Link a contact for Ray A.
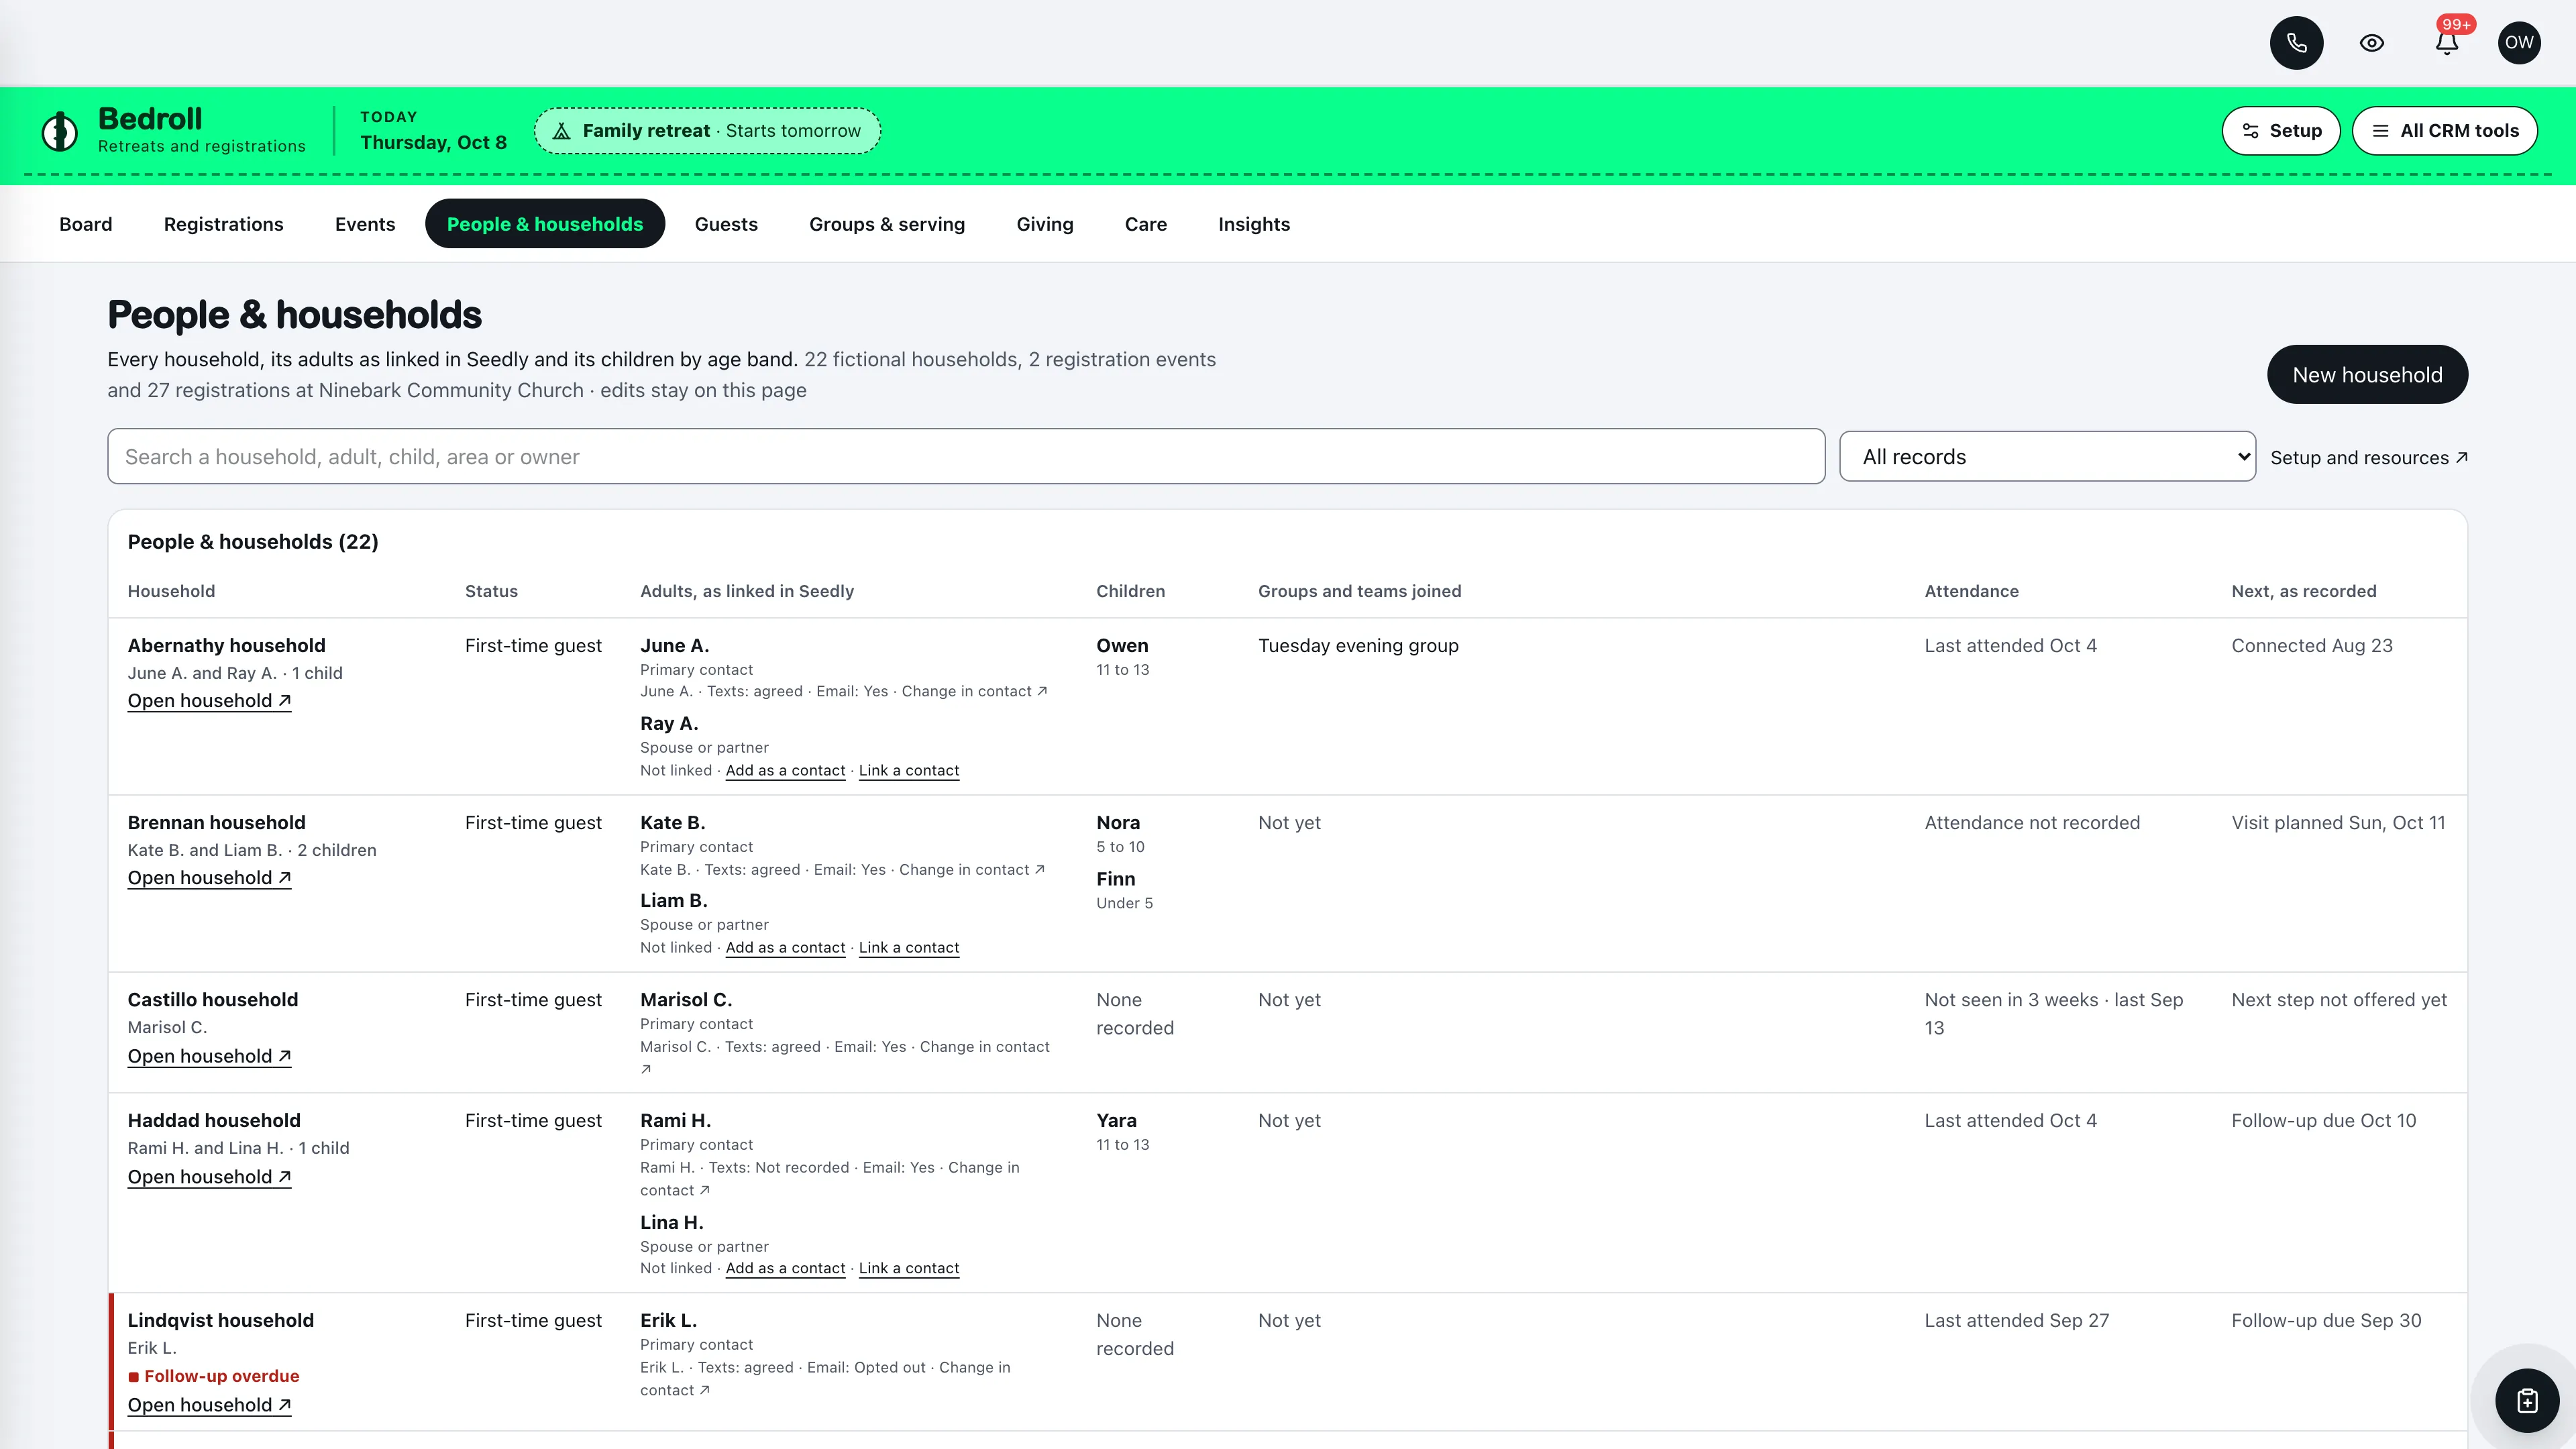The image size is (2576, 1449). click(x=909, y=771)
